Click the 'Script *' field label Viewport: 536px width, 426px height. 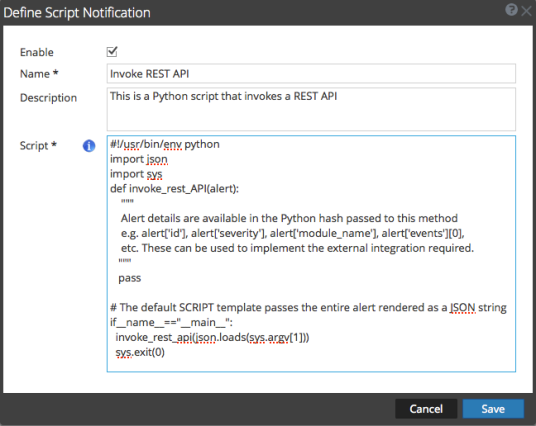click(x=38, y=146)
